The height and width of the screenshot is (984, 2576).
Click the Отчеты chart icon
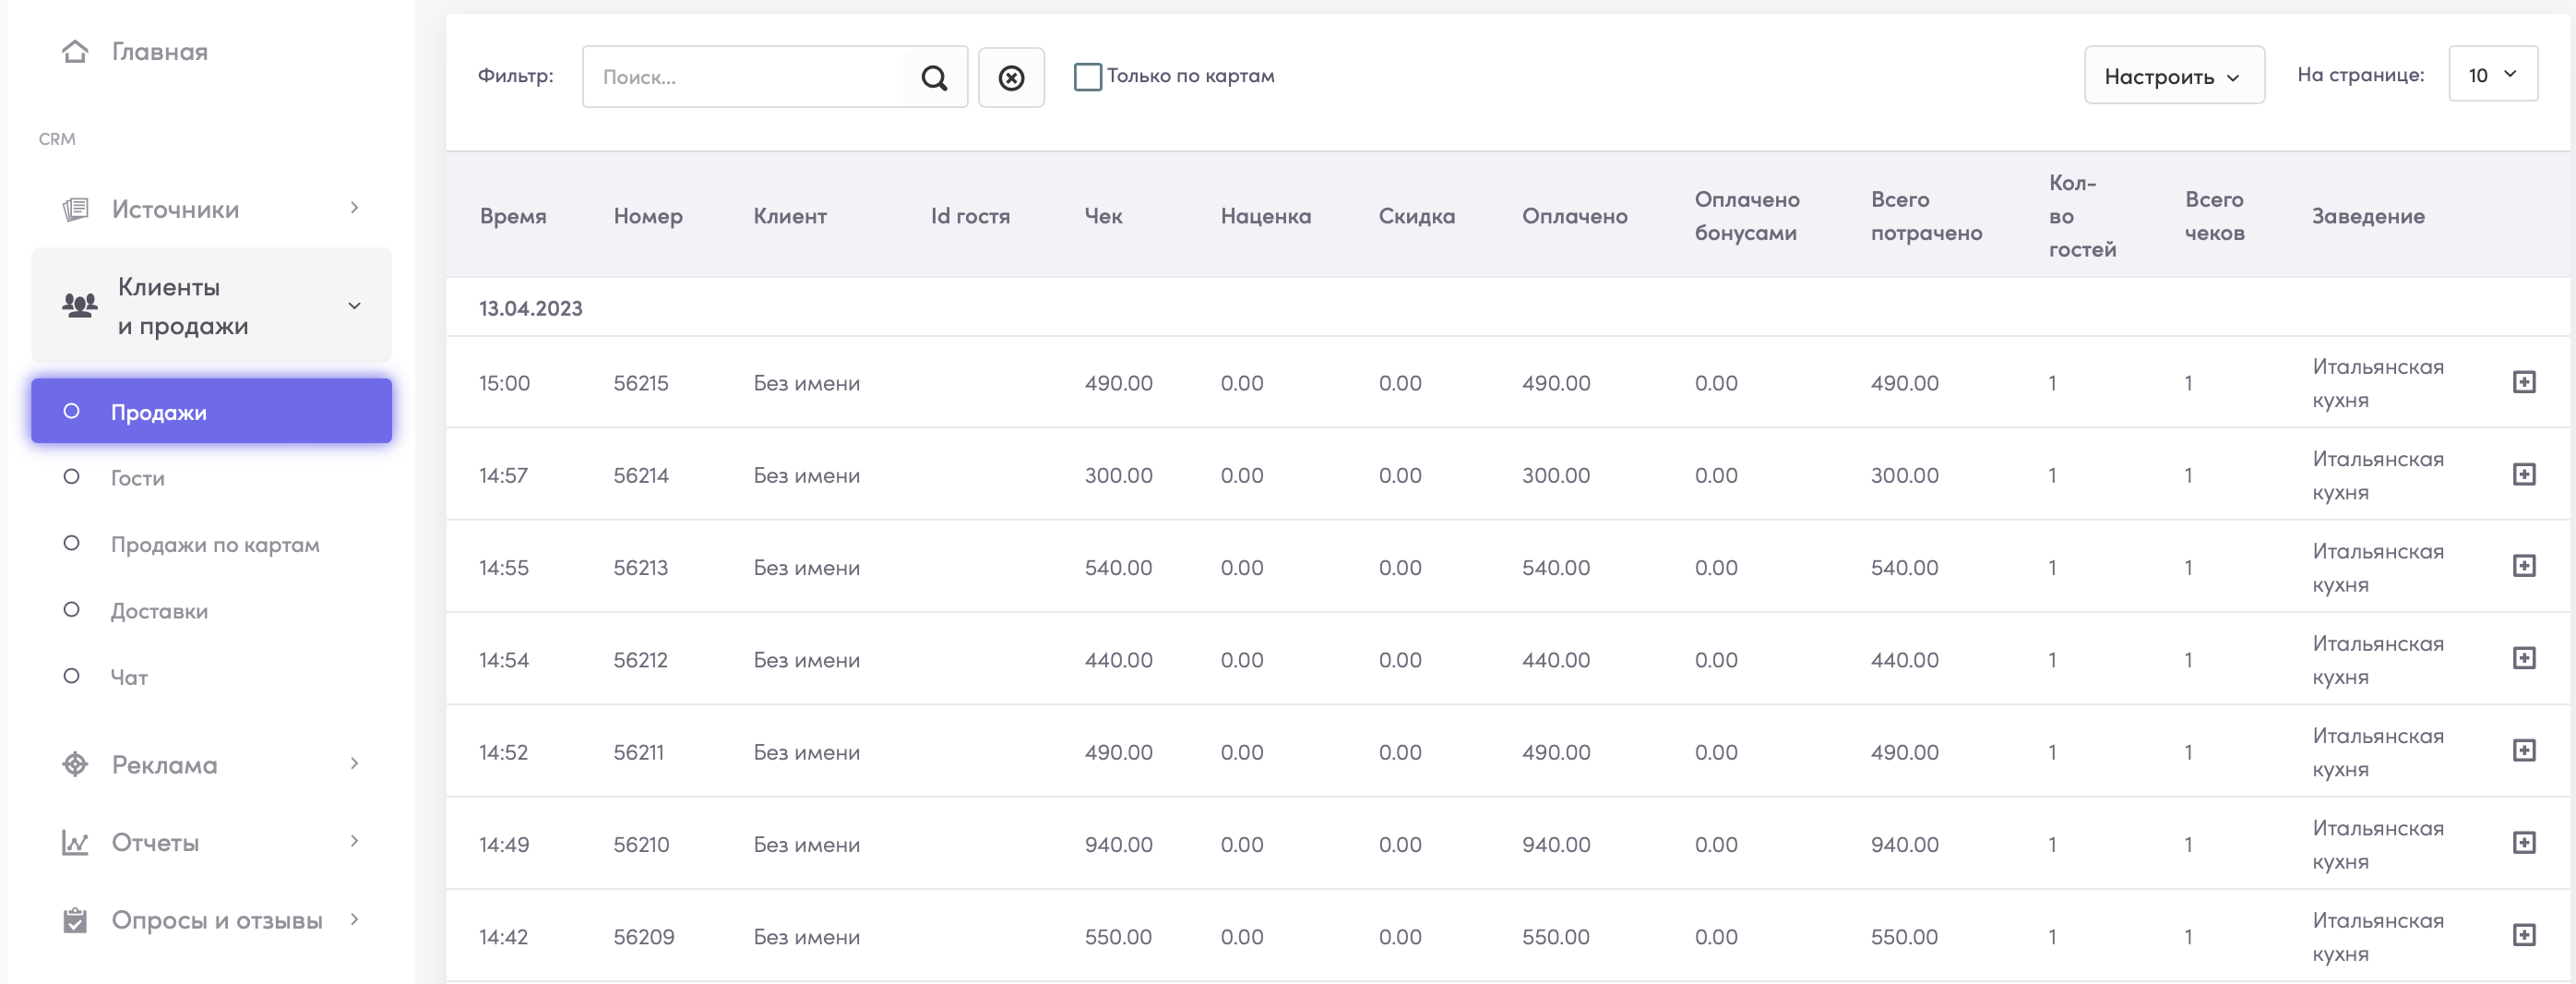[x=75, y=842]
